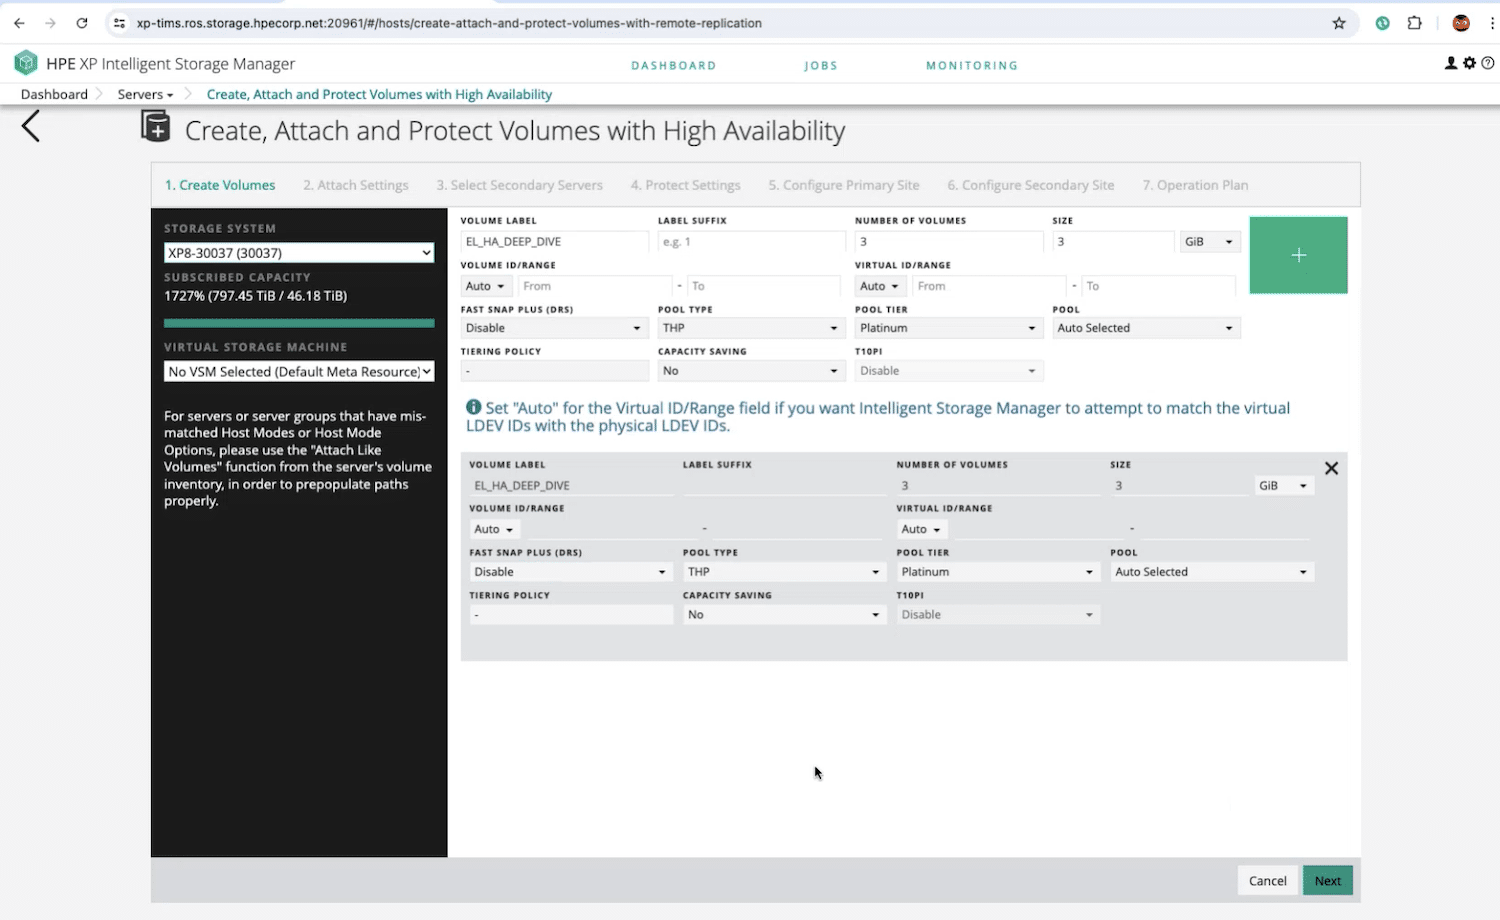This screenshot has height=920, width=1500.
Task: Open the browser profile avatar
Action: tap(1461, 23)
